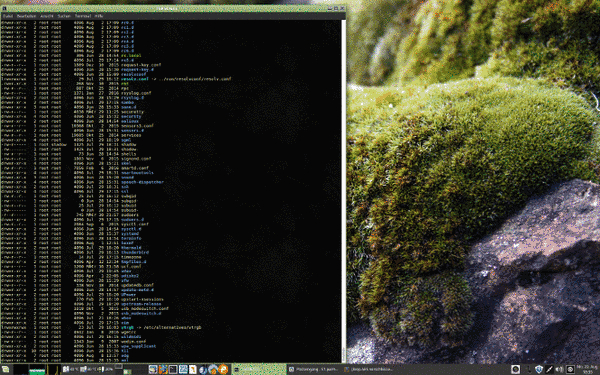Click the updatedb.conf entry in the listing

[137, 285]
